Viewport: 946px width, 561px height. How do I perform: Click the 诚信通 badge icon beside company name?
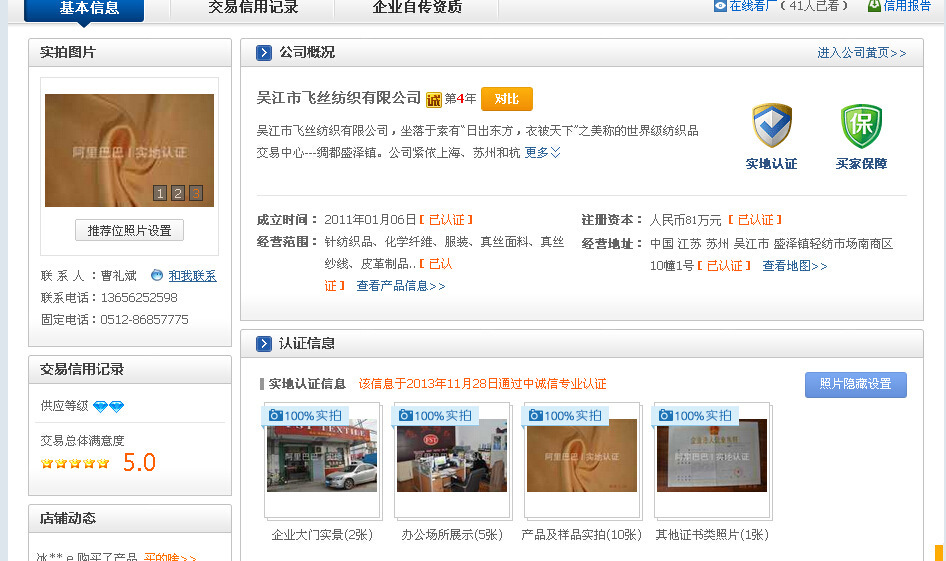pos(433,100)
